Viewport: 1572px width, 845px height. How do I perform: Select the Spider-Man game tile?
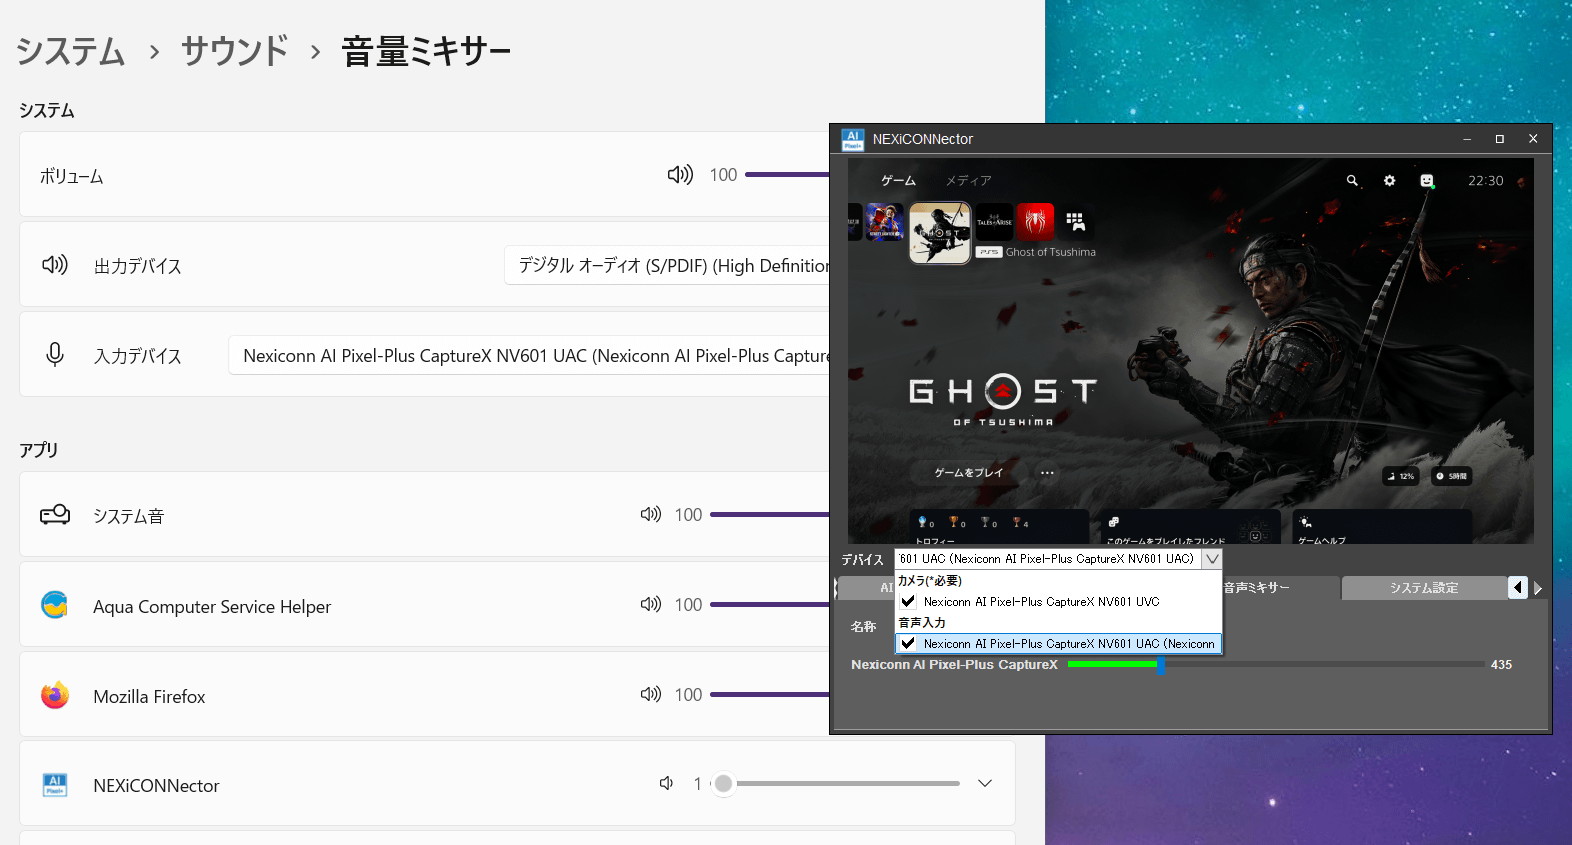[x=1035, y=222]
